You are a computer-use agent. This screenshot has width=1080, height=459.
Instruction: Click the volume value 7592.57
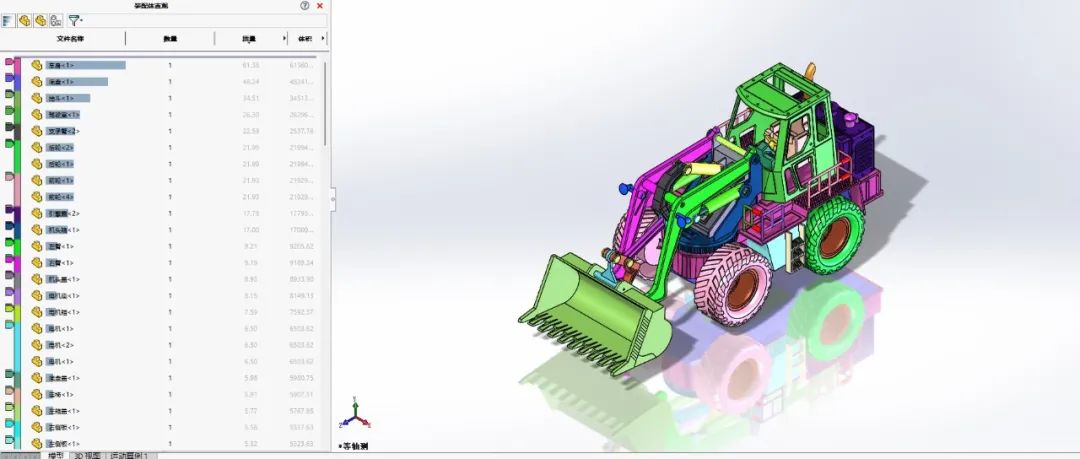click(x=302, y=312)
